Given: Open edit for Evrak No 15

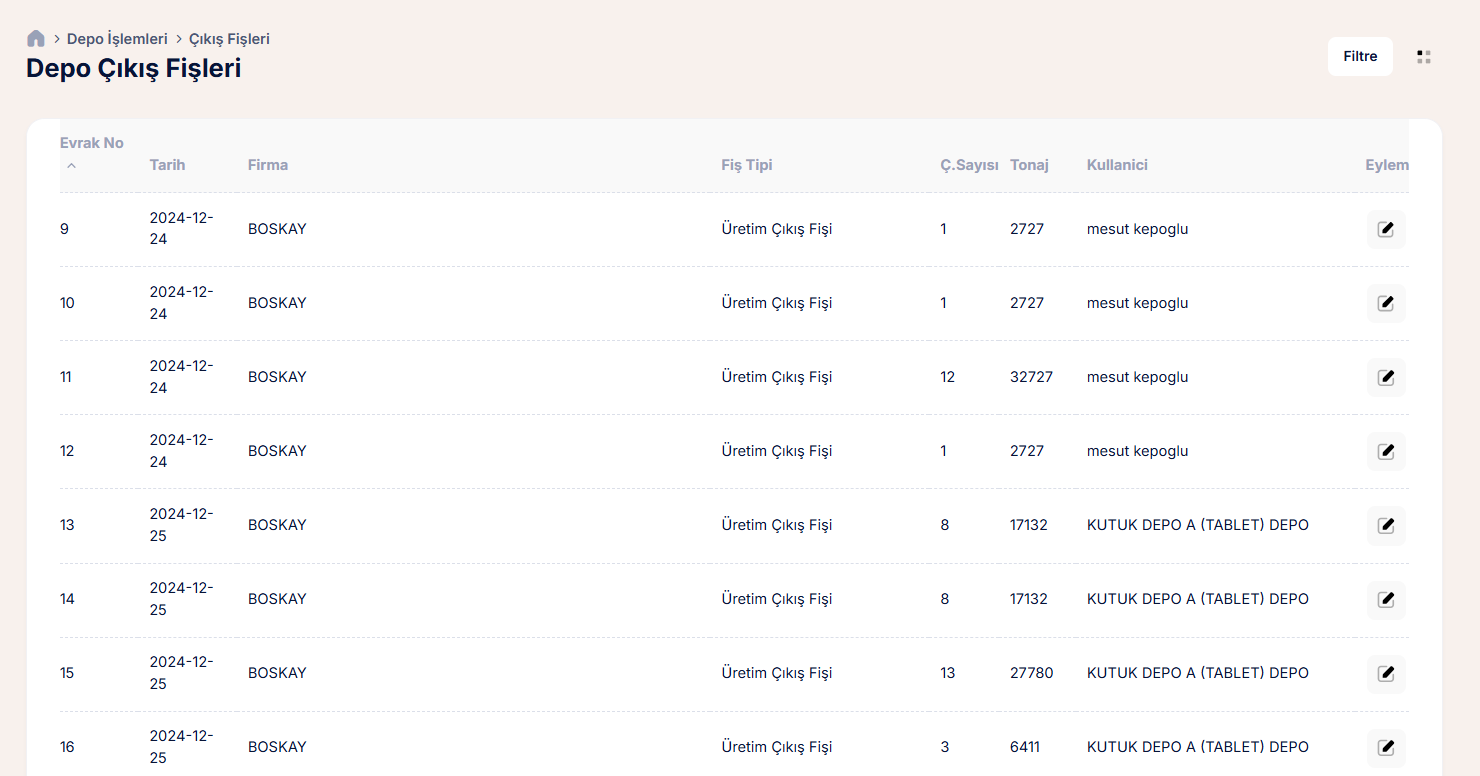Looking at the screenshot, I should [1386, 673].
